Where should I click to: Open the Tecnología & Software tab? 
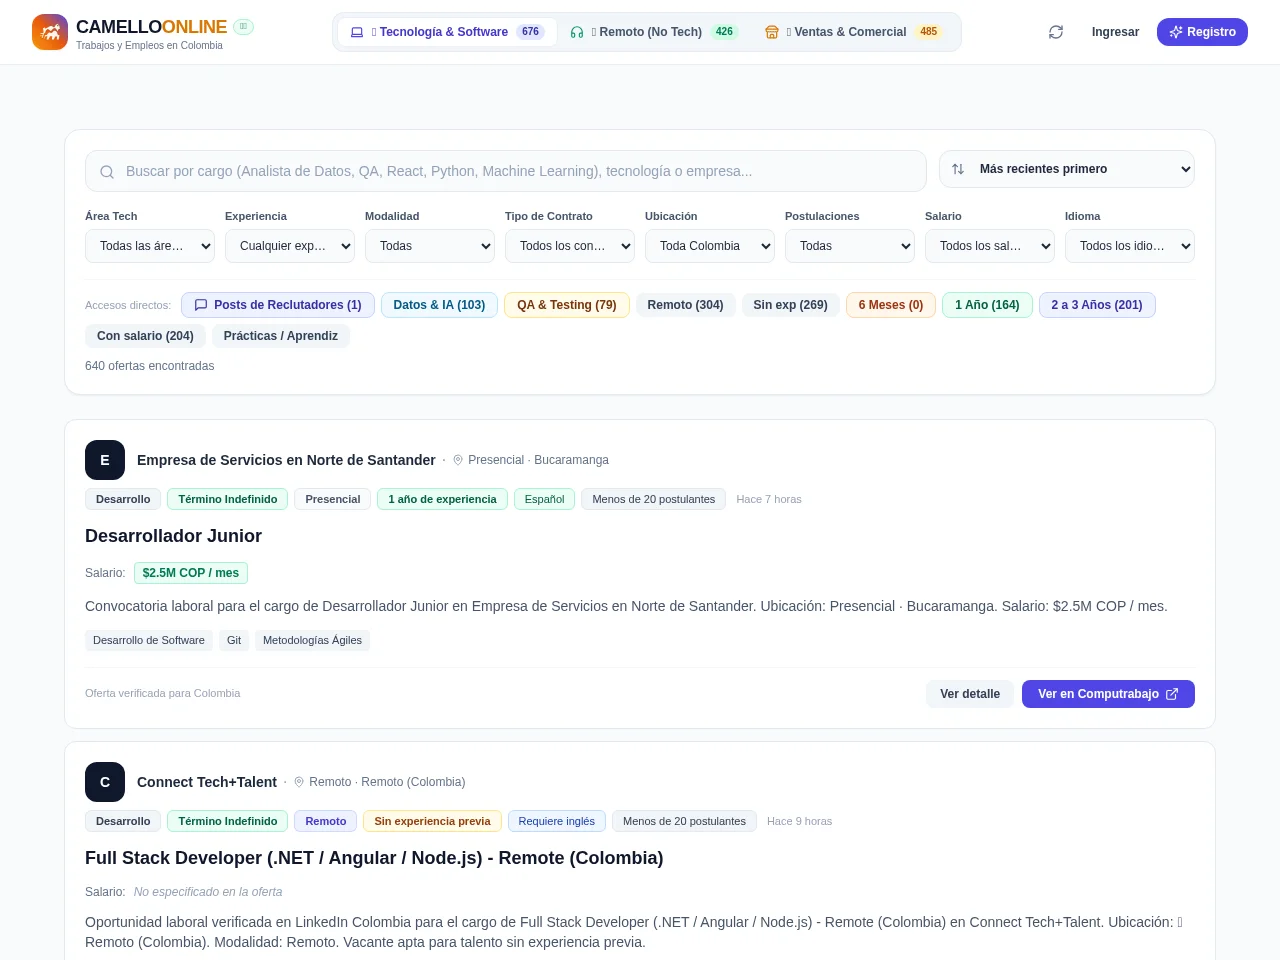[x=447, y=32]
